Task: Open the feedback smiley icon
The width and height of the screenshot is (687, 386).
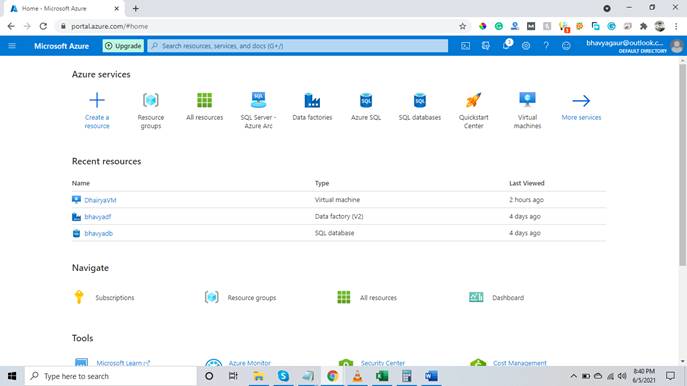Action: [x=566, y=46]
